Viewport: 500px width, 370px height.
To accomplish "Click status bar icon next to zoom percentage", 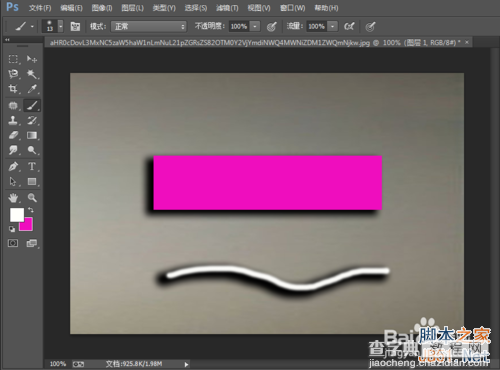I will click(78, 364).
